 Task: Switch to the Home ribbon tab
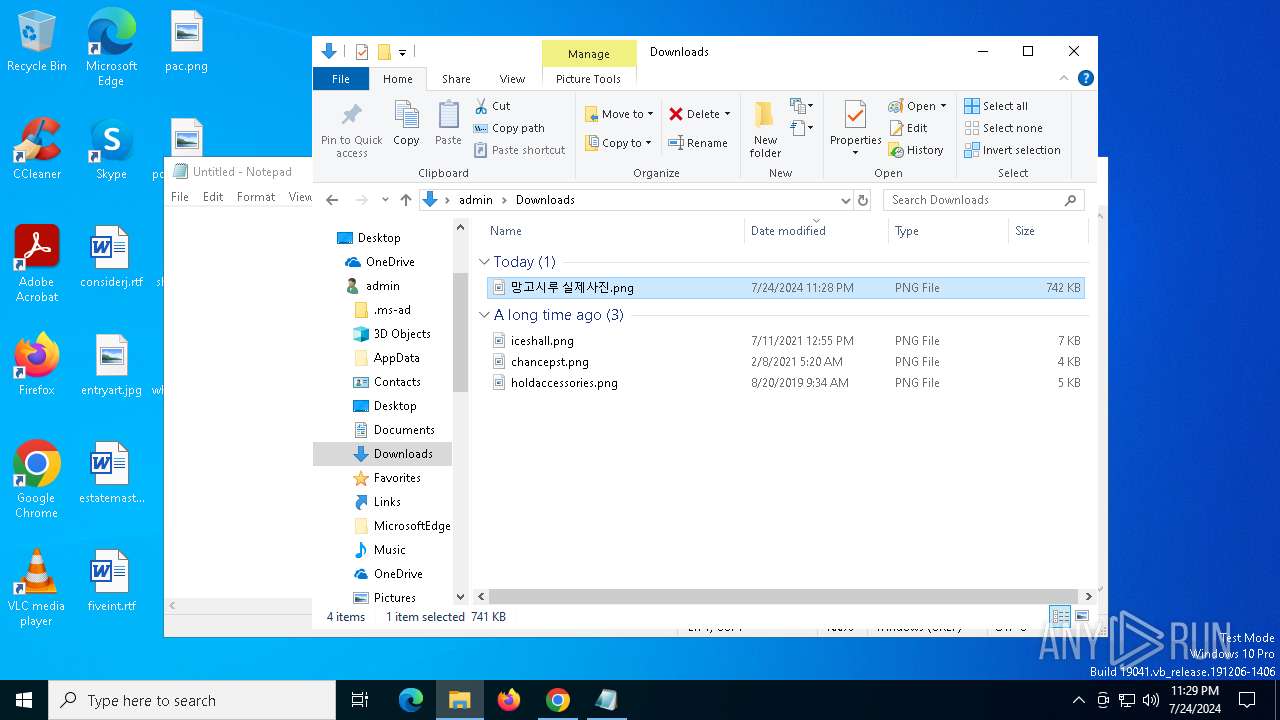tap(398, 79)
